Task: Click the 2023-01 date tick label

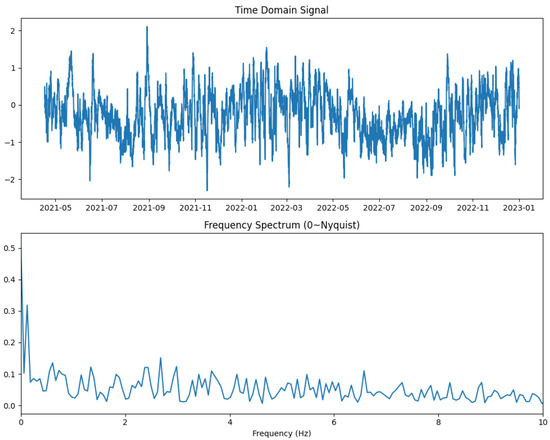Action: point(519,208)
